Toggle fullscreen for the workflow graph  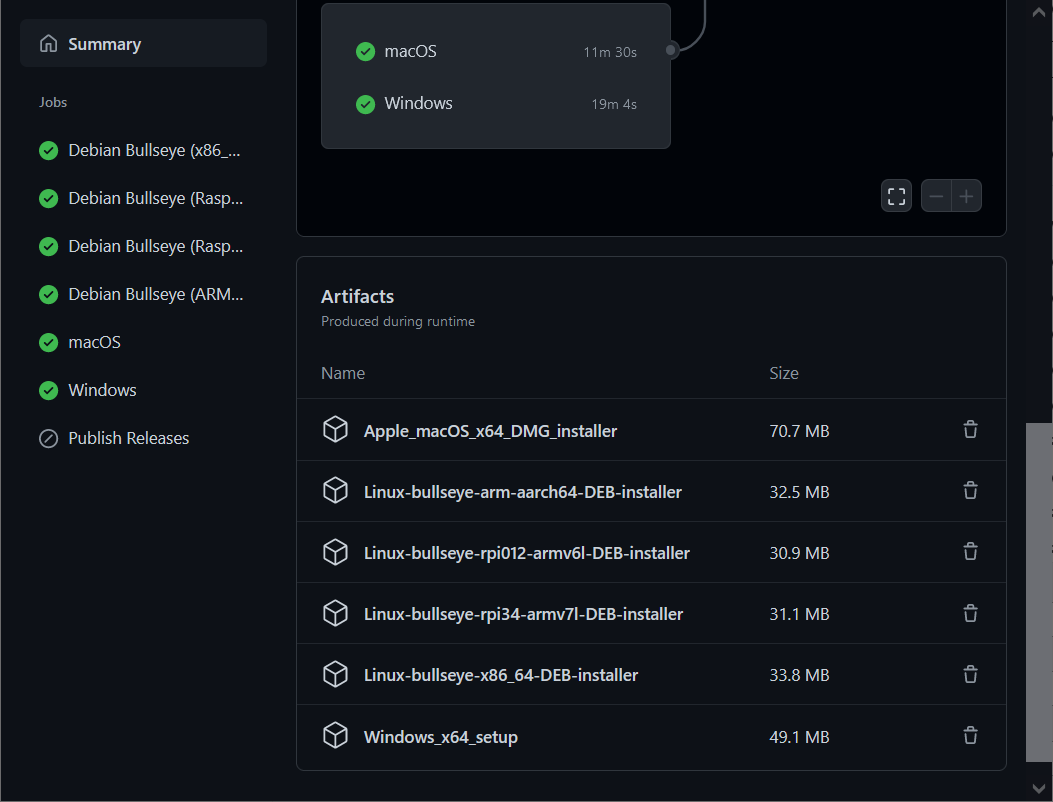tap(896, 196)
